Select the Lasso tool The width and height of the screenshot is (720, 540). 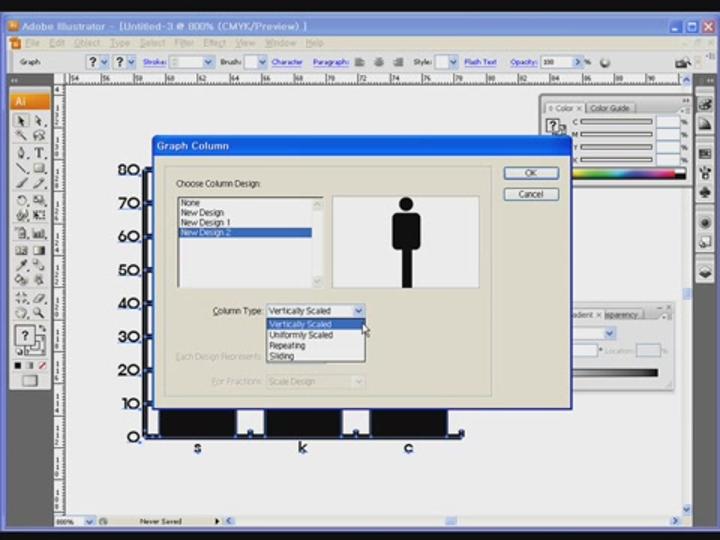click(x=39, y=135)
